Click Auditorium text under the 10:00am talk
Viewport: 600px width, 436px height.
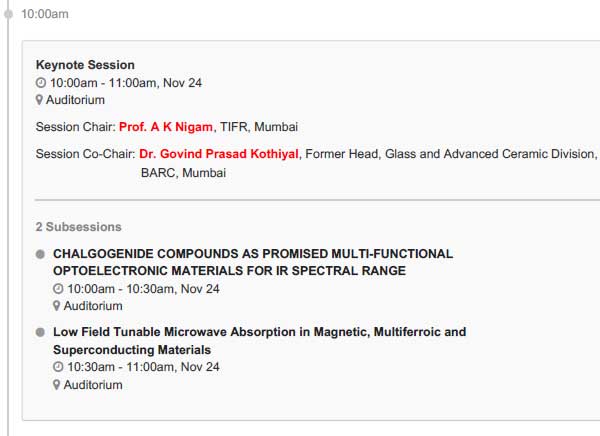93,306
